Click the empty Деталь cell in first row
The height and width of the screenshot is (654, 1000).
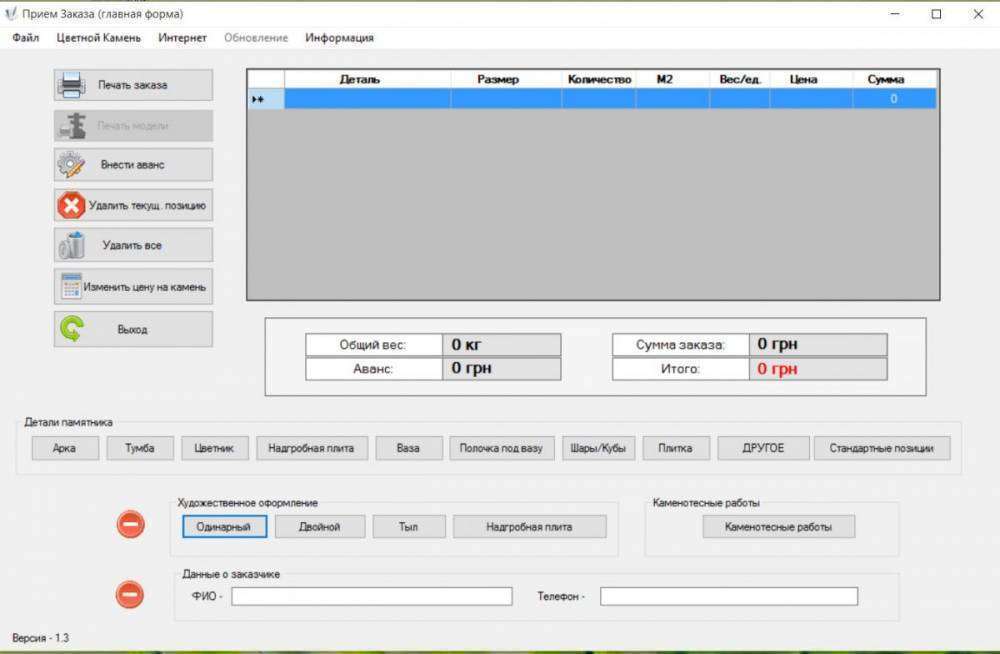click(x=367, y=99)
